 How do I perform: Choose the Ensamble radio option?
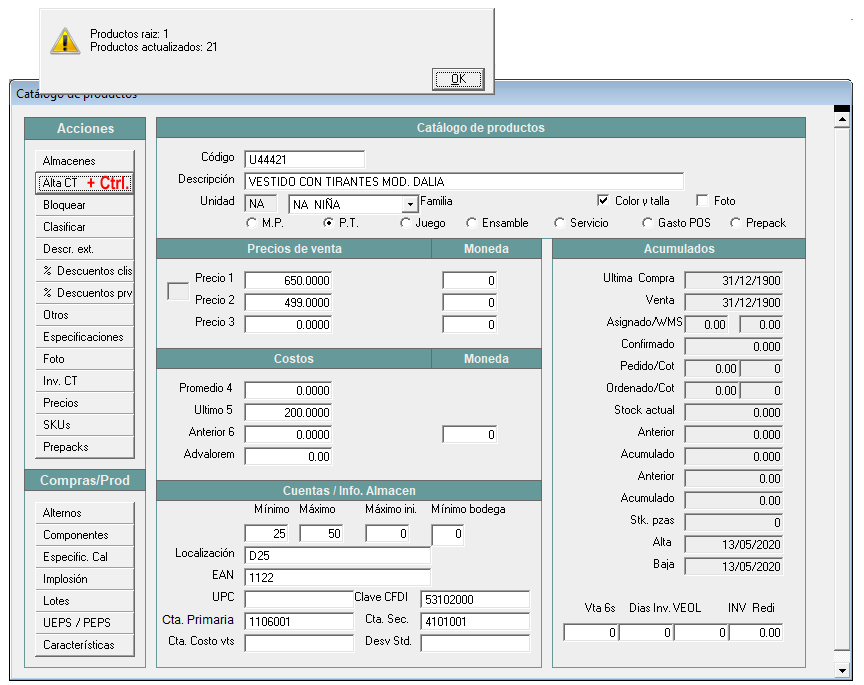click(472, 223)
